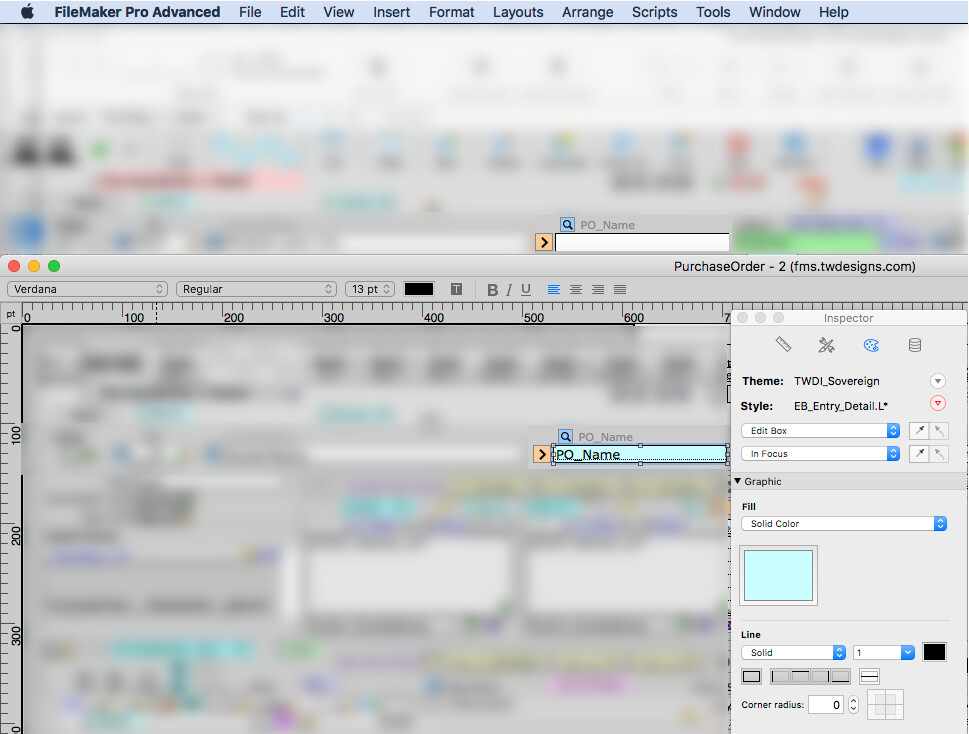969x734 pixels.
Task: Open the FileMaker Pro Advanced application menu
Action: (137, 12)
